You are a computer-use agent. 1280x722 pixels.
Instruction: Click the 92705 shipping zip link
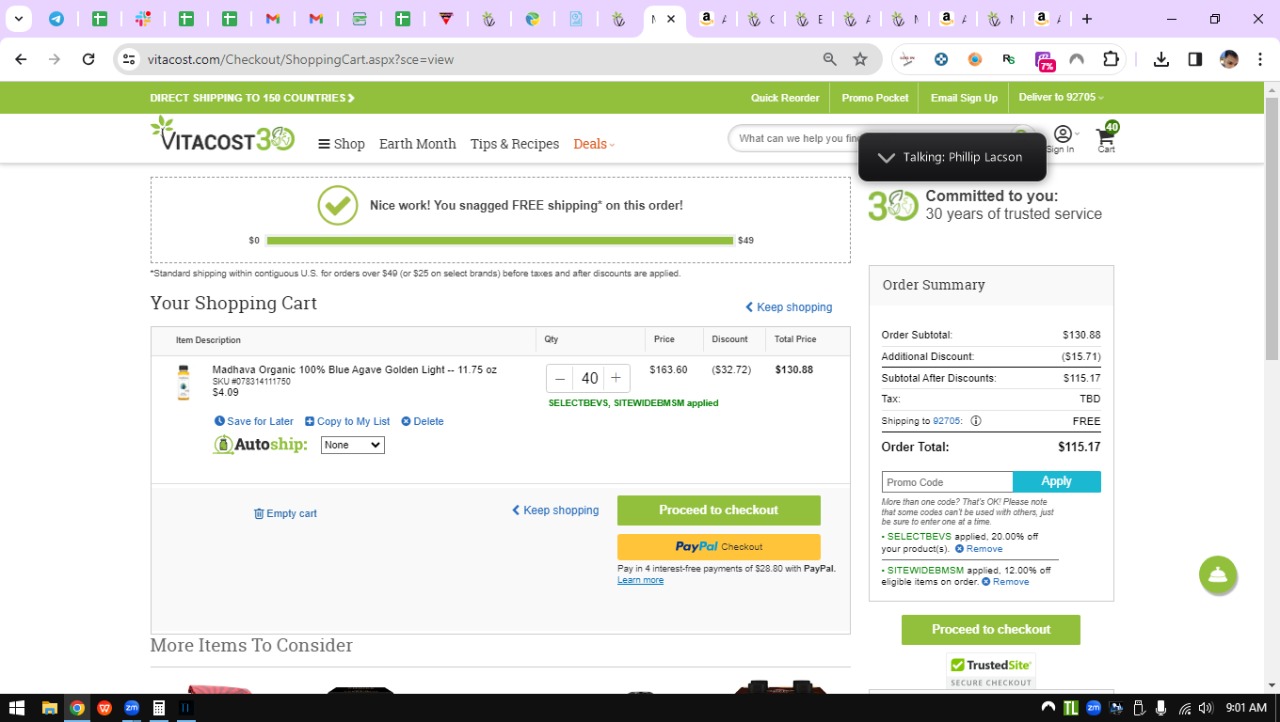(946, 421)
